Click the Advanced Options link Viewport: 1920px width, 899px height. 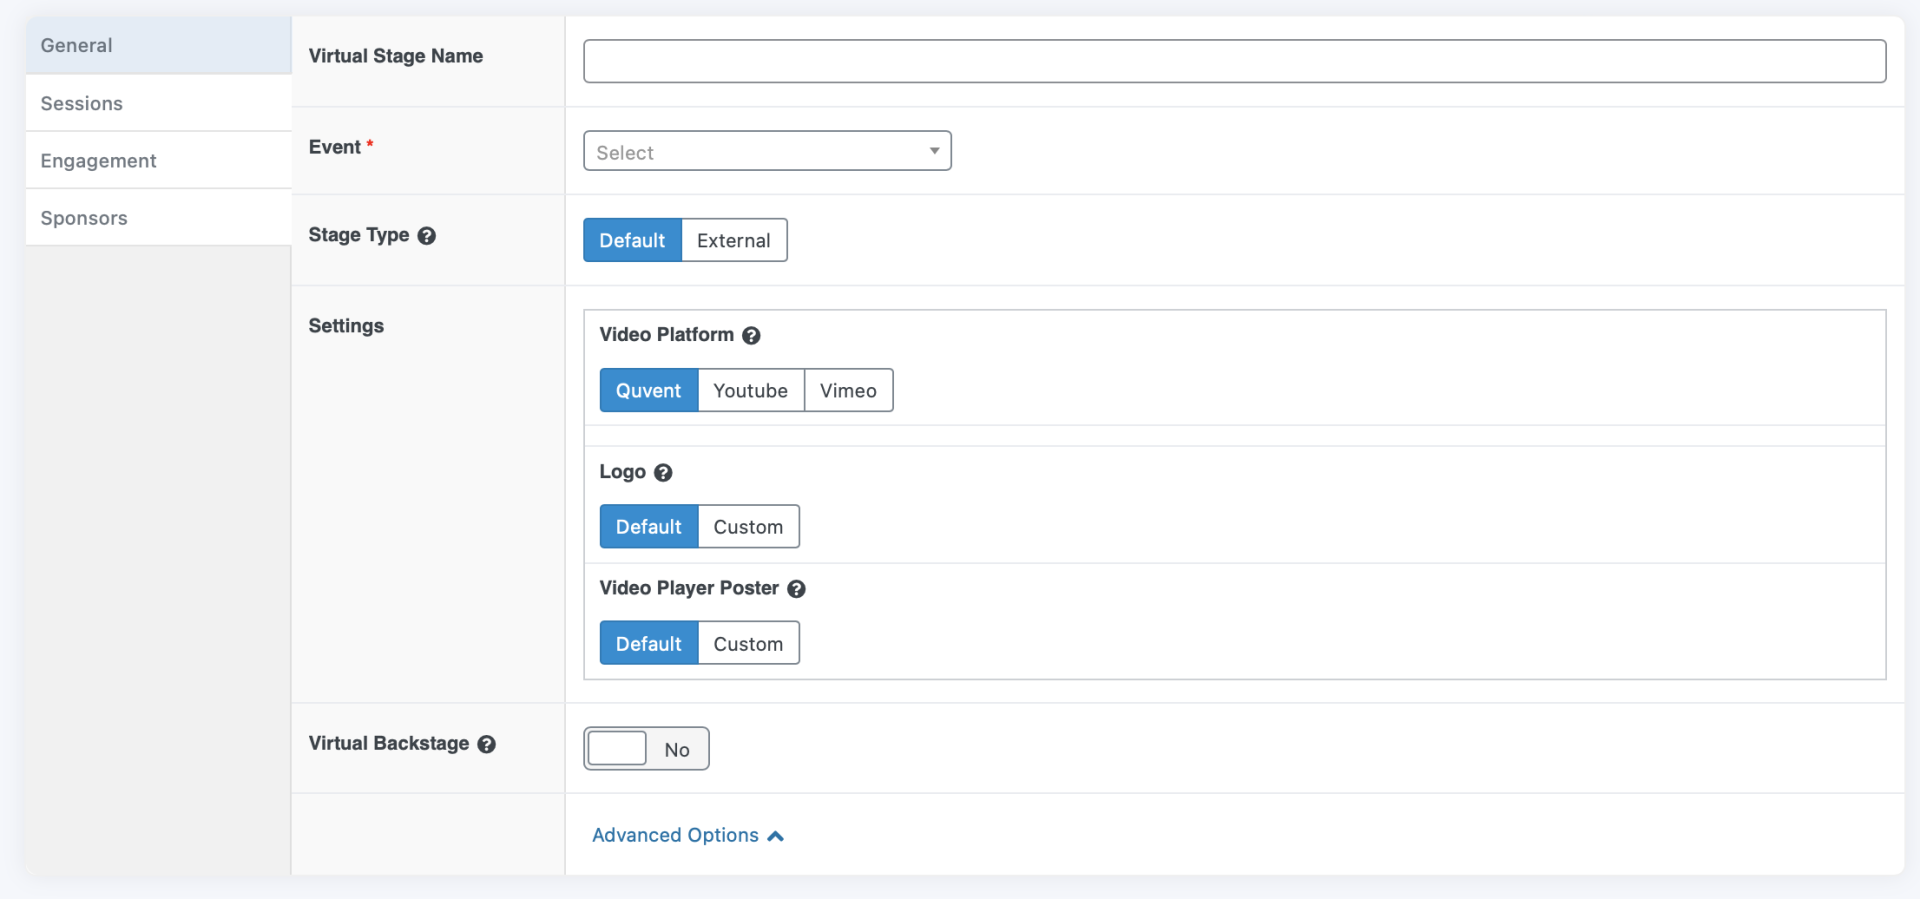(675, 835)
